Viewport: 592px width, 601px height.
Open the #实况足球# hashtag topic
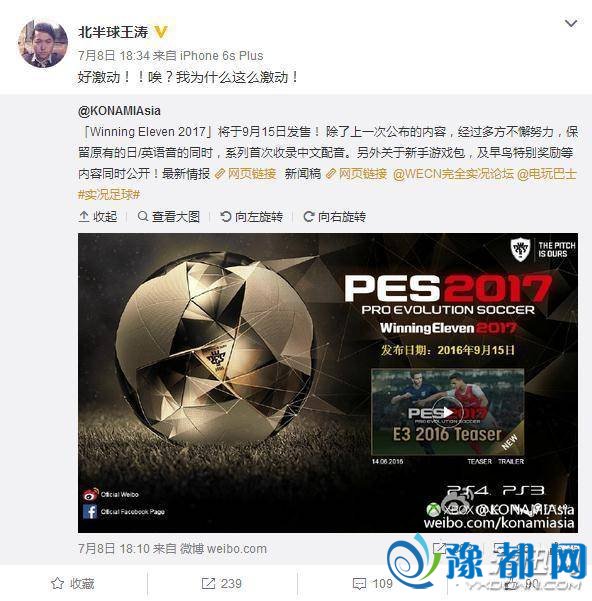(x=109, y=195)
